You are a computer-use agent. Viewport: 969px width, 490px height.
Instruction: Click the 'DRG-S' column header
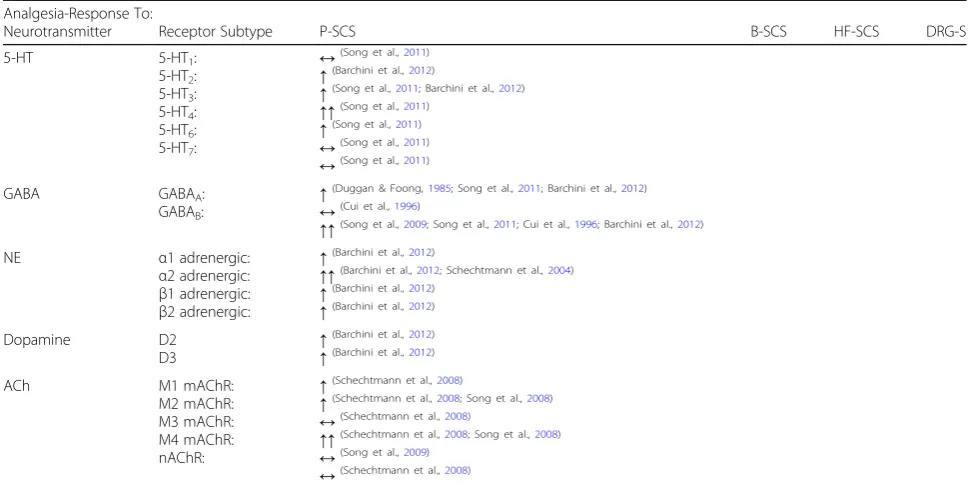pos(946,32)
